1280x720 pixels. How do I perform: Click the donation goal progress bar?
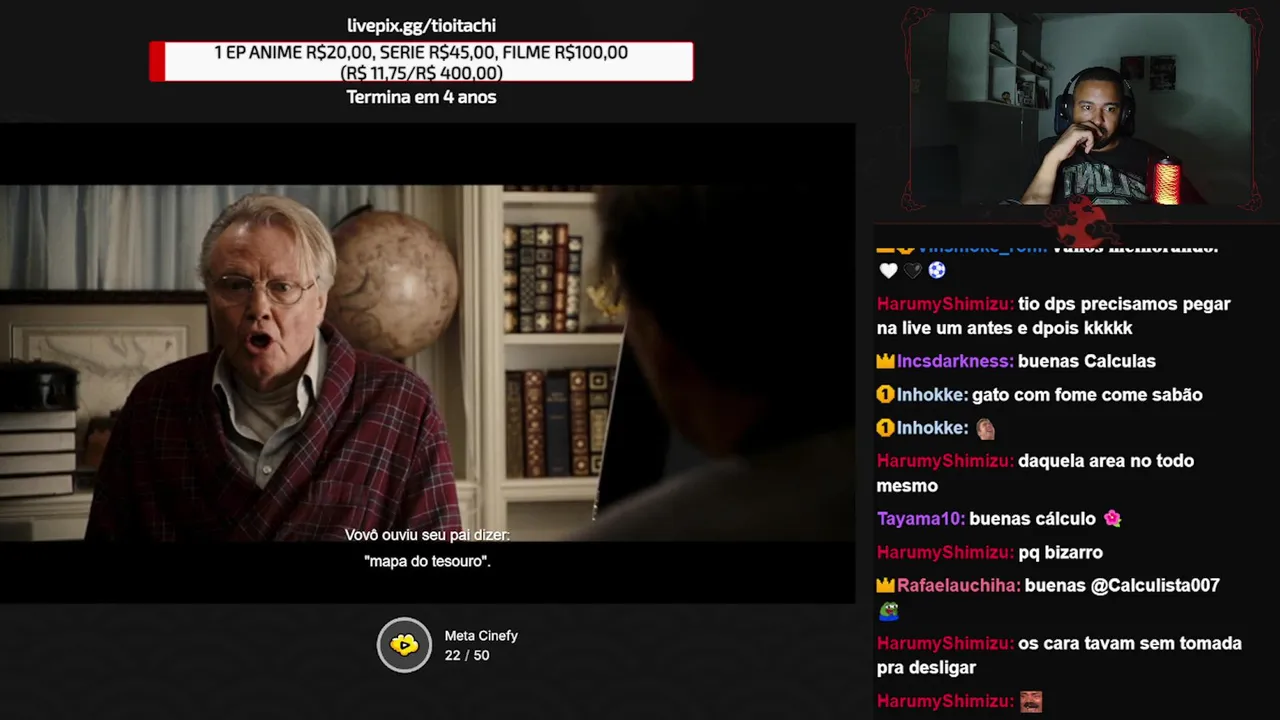421,62
